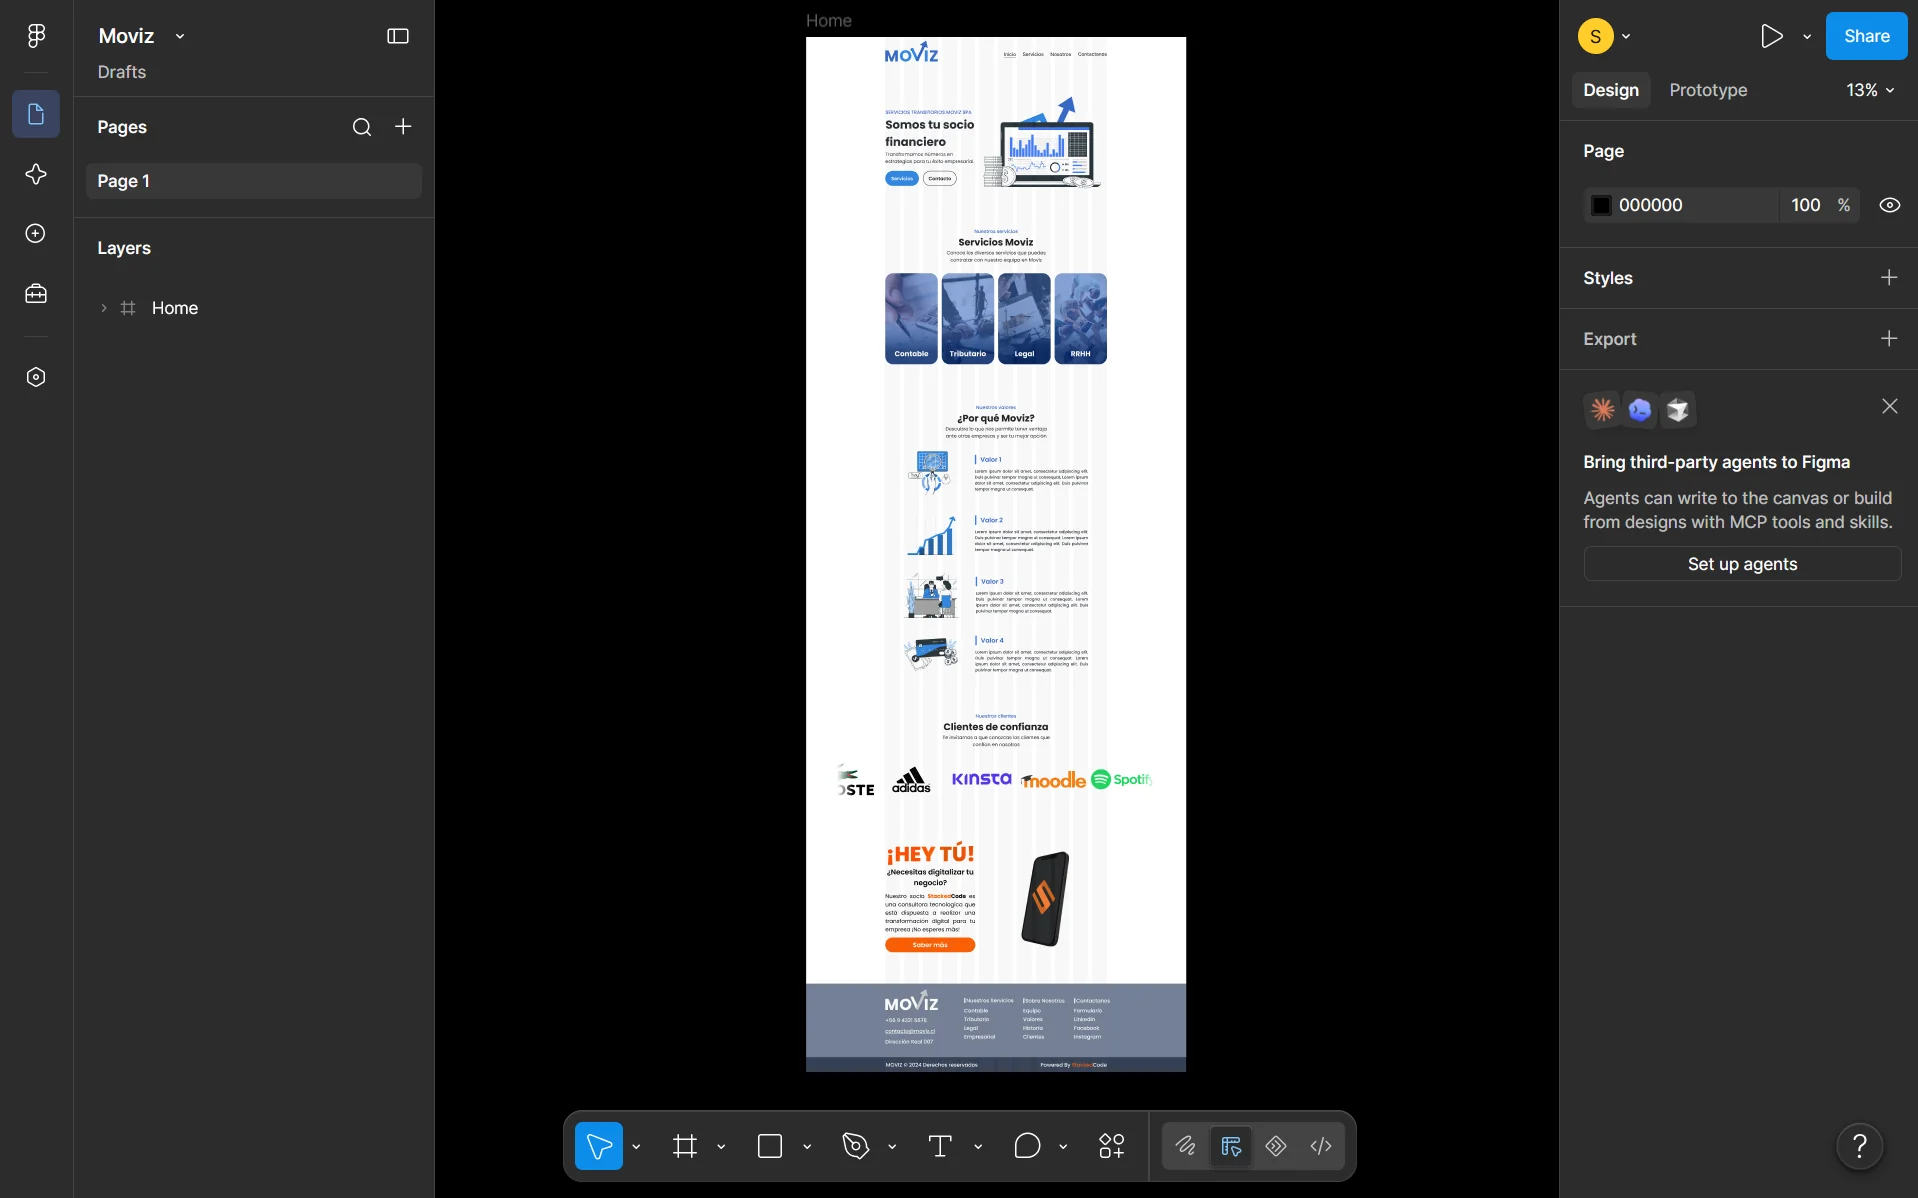Switch to Draw mode toggle
This screenshot has height=1198, width=1918.
pyautogui.click(x=1186, y=1146)
